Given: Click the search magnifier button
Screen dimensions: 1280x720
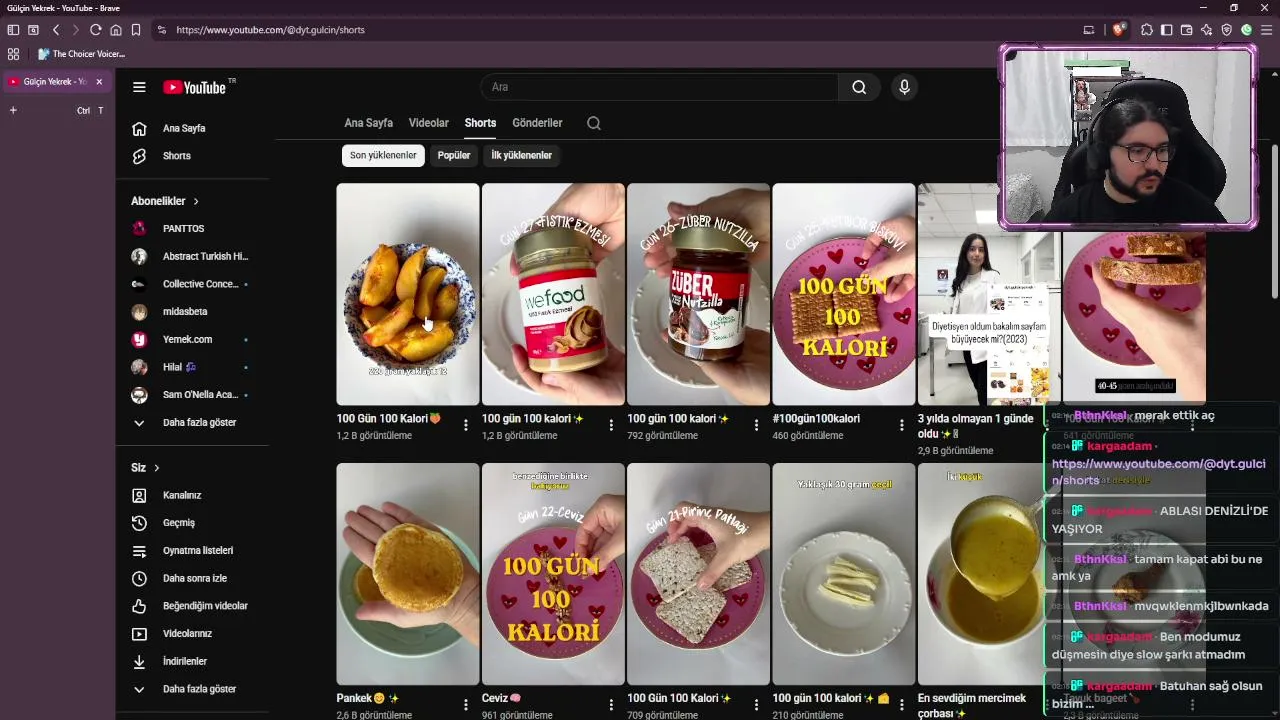Looking at the screenshot, I should 859,87.
